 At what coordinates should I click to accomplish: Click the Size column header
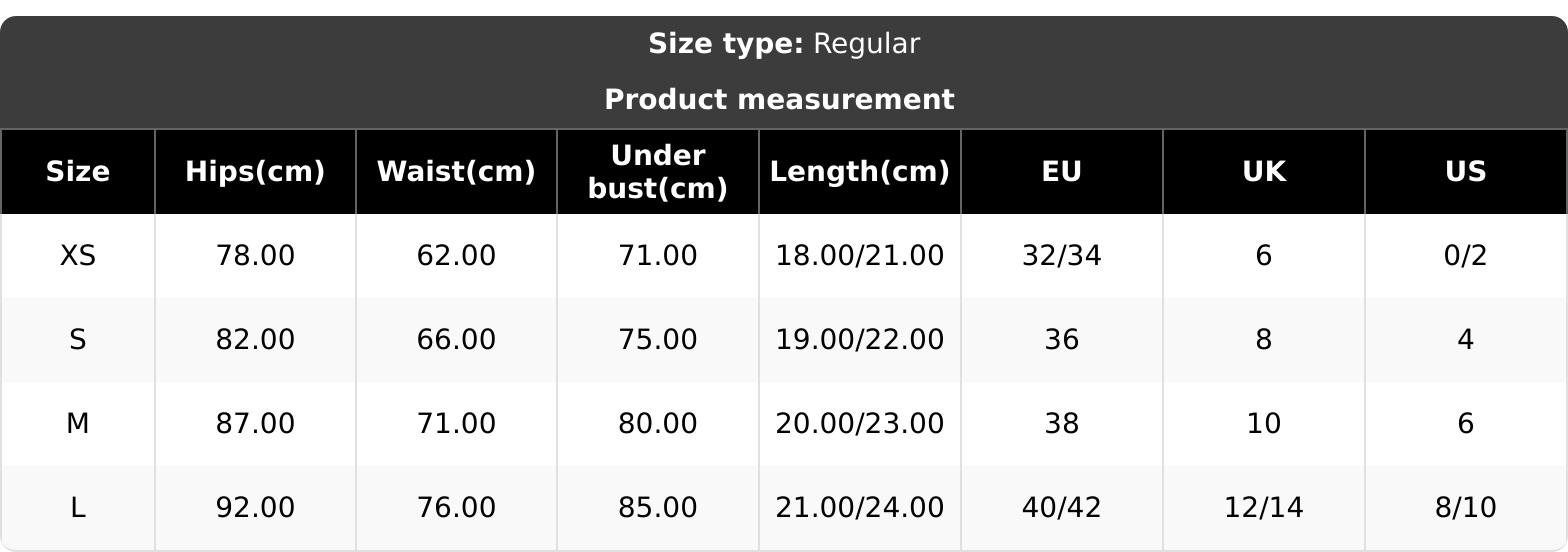point(78,172)
